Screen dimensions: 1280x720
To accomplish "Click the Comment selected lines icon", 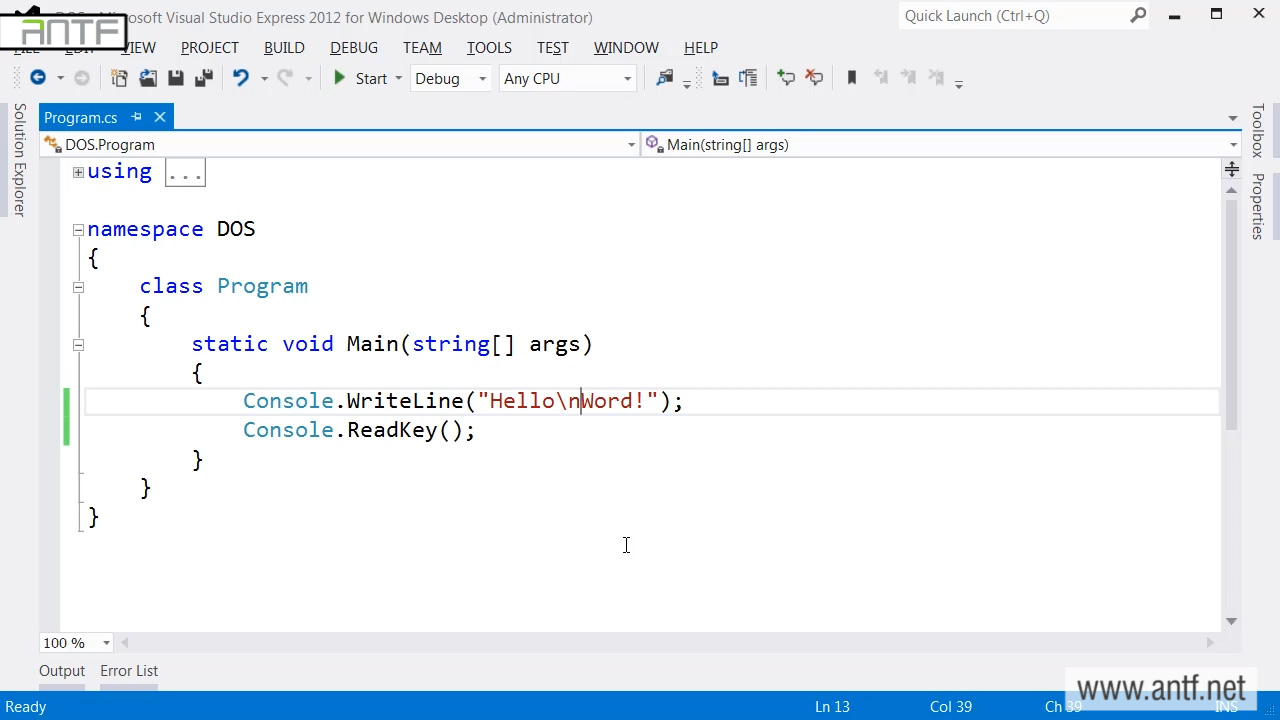I will (x=786, y=78).
